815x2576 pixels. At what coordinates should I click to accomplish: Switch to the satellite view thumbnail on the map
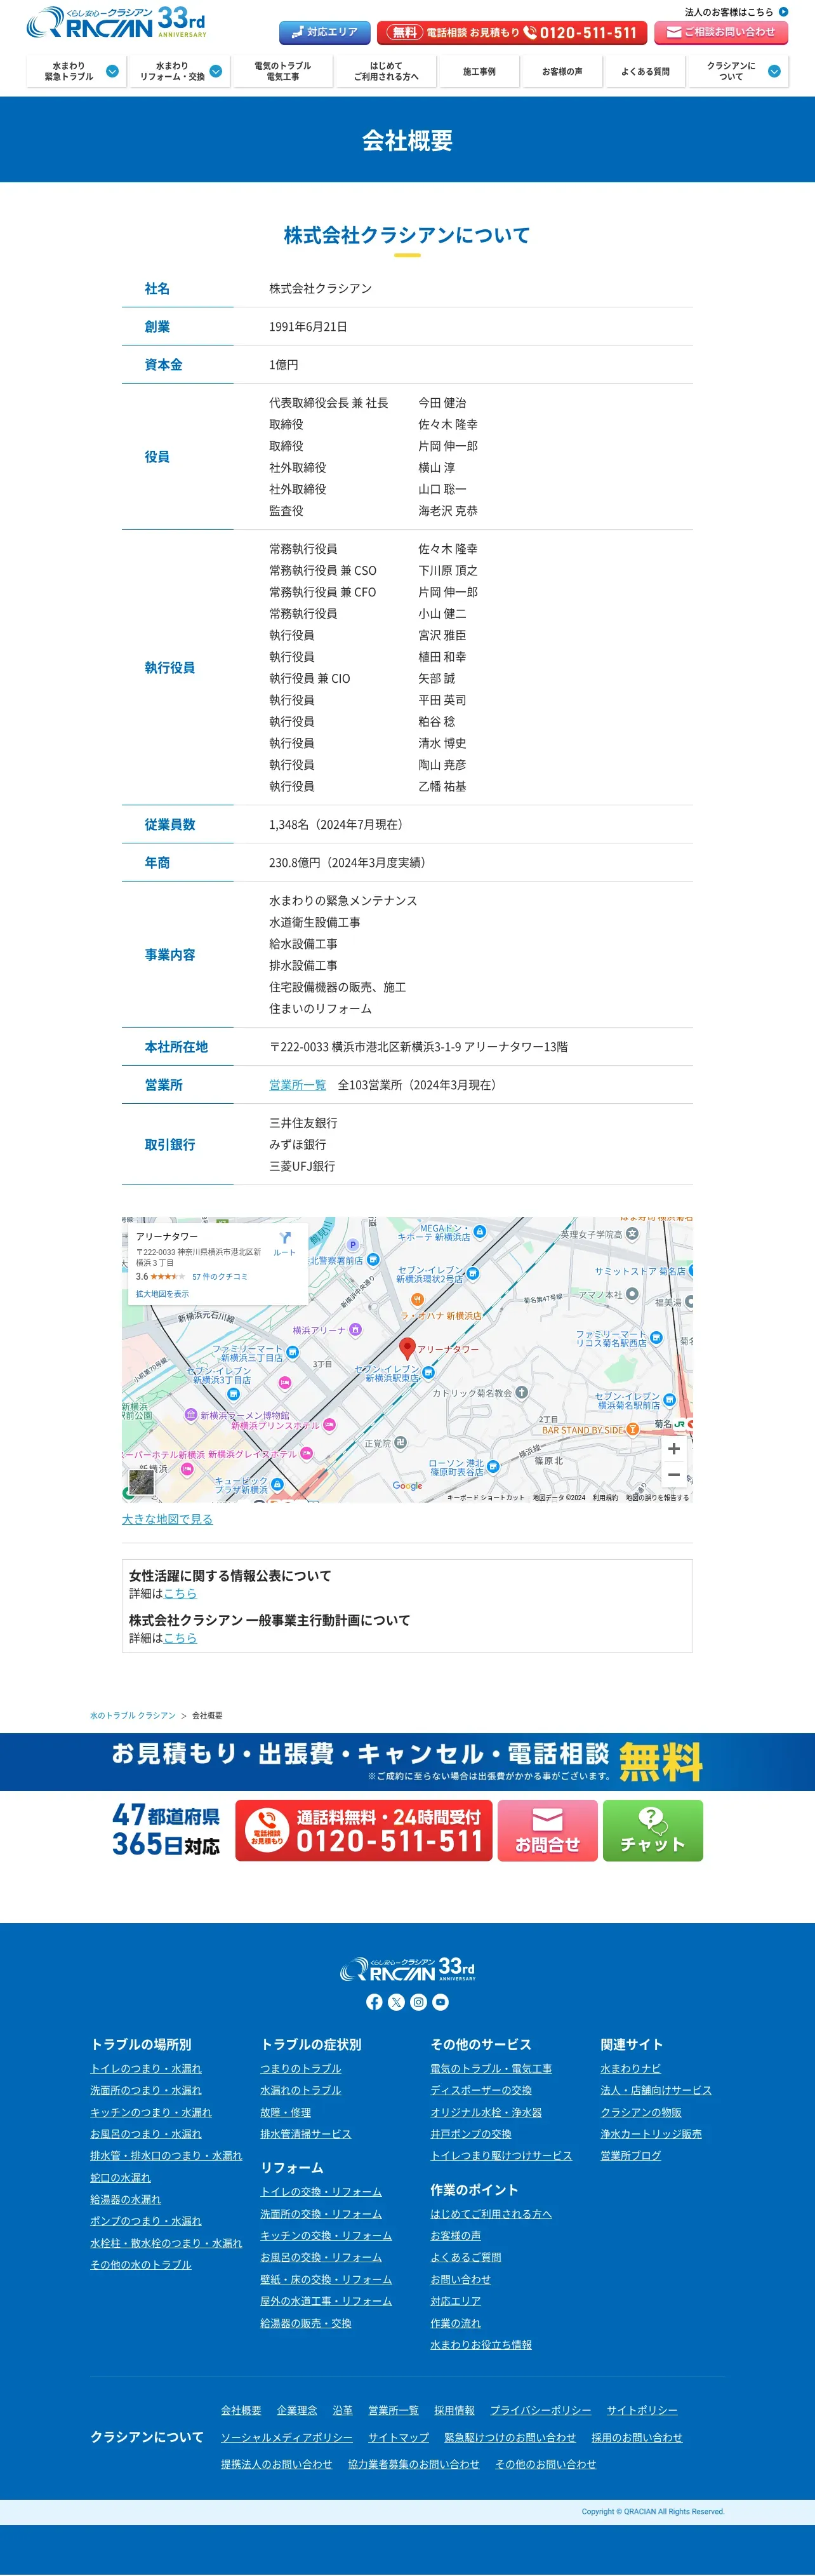click(142, 1482)
